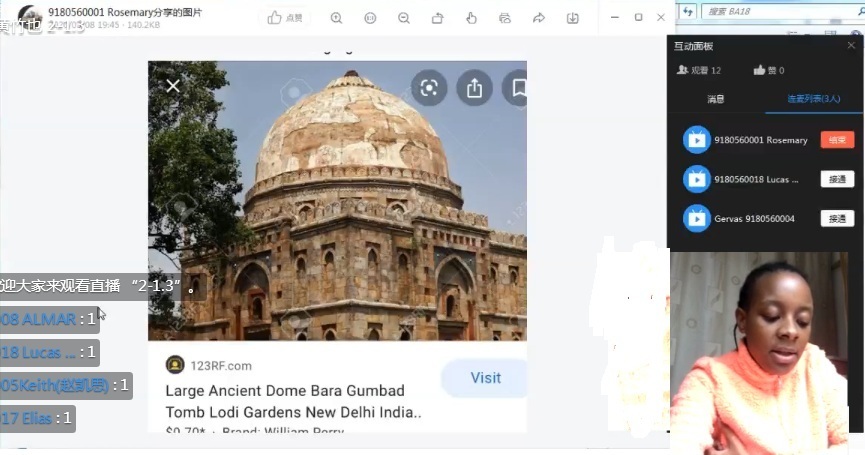This screenshot has height=455, width=865.
Task: Close the photo preview with the X
Action: coord(173,86)
